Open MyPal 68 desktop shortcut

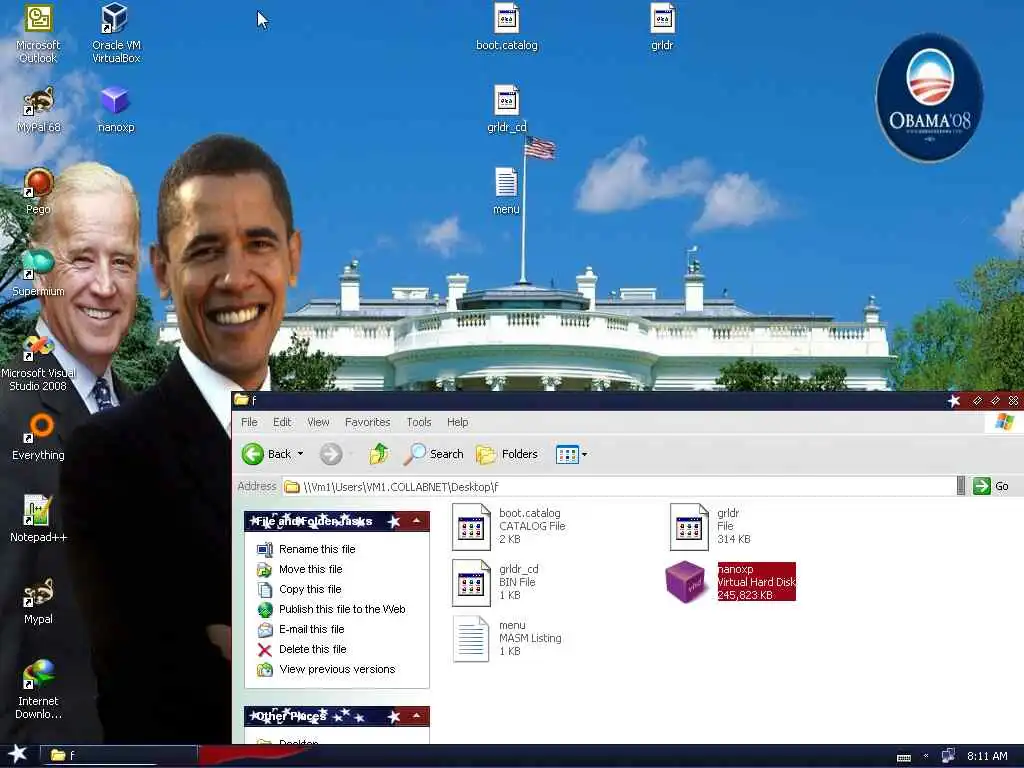pos(38,110)
